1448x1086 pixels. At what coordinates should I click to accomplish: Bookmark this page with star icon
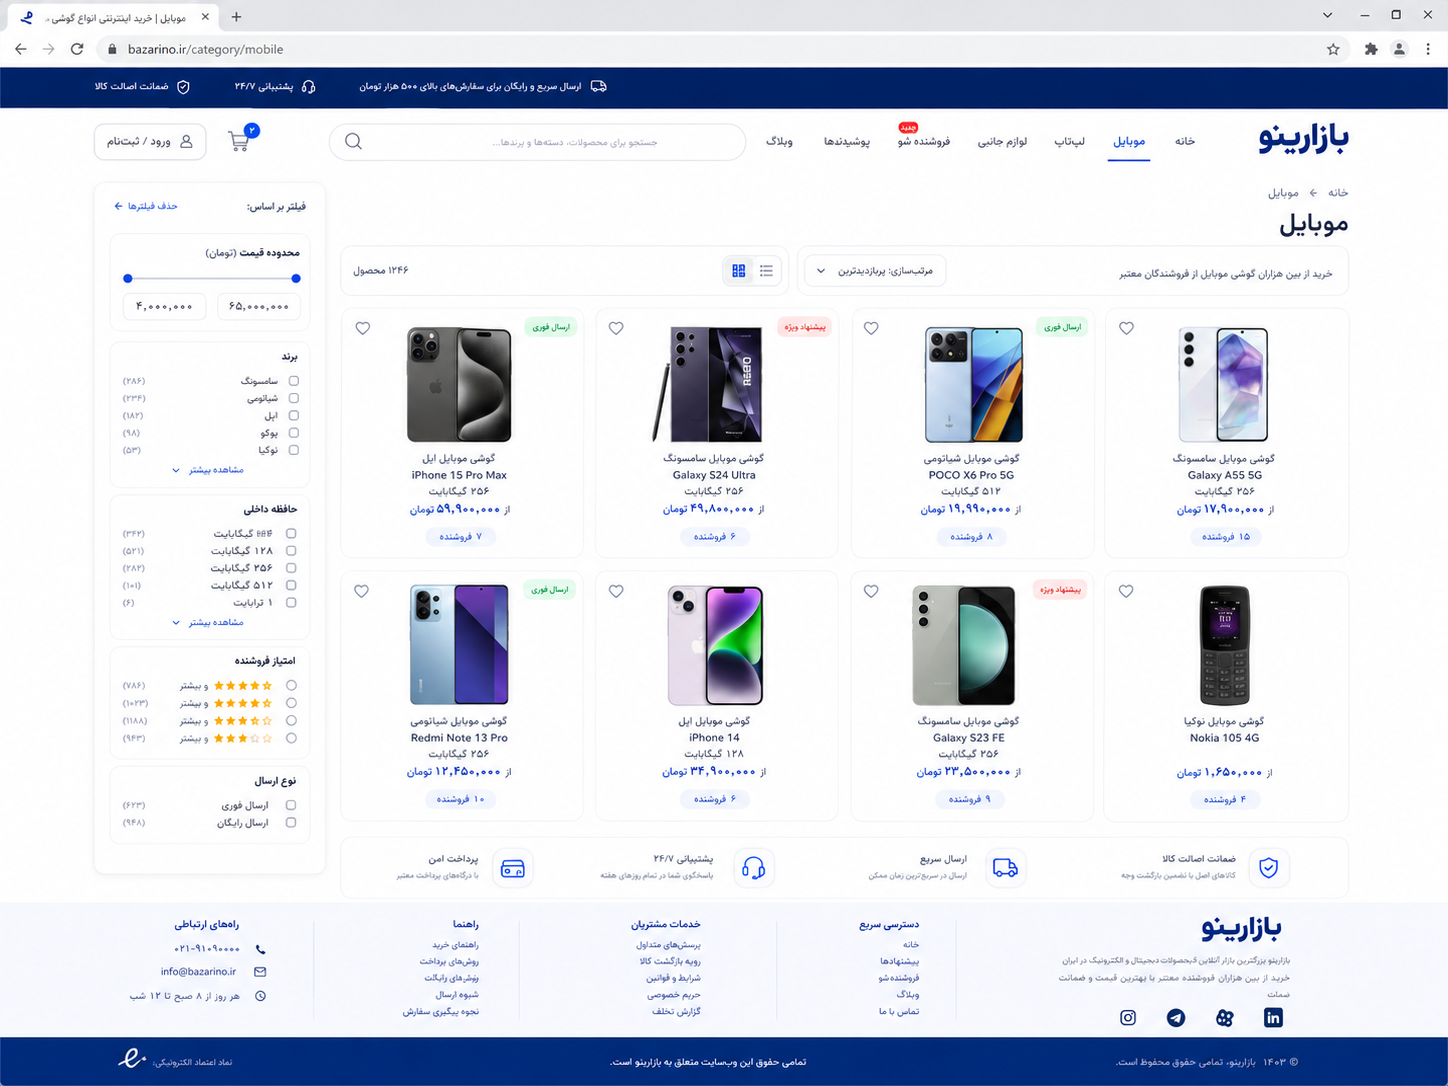pos(1333,49)
